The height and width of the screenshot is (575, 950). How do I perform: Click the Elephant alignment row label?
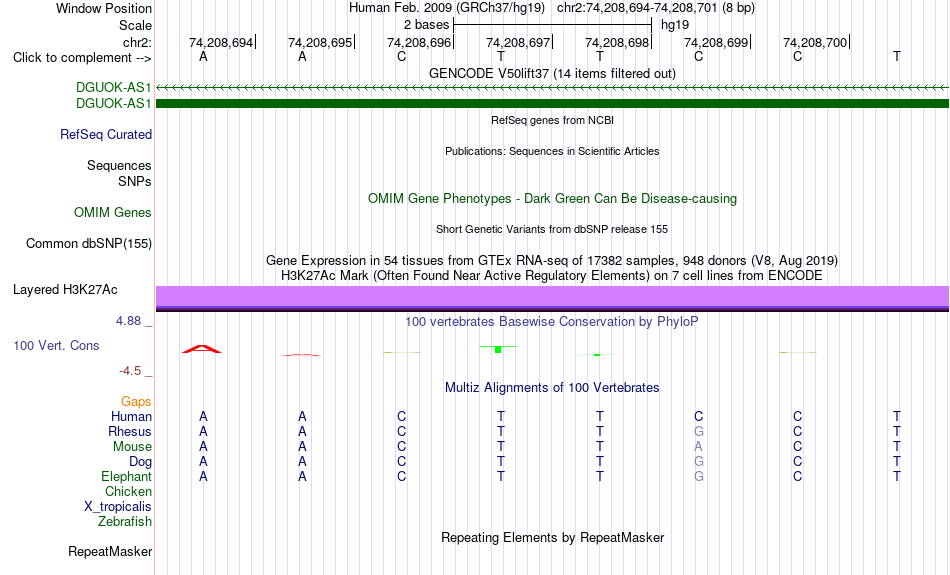[x=126, y=476]
